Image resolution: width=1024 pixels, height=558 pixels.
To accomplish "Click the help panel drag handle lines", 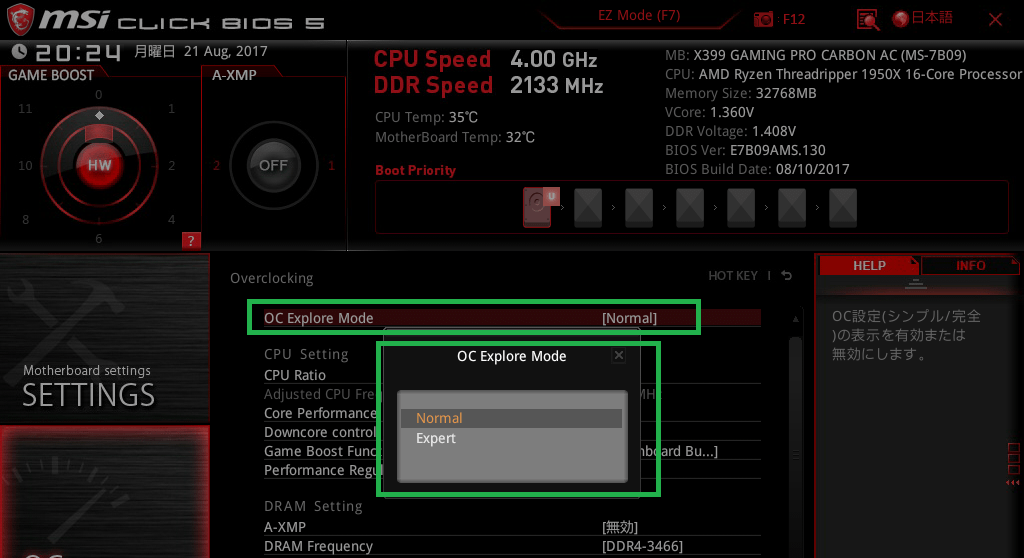I will pos(916,284).
